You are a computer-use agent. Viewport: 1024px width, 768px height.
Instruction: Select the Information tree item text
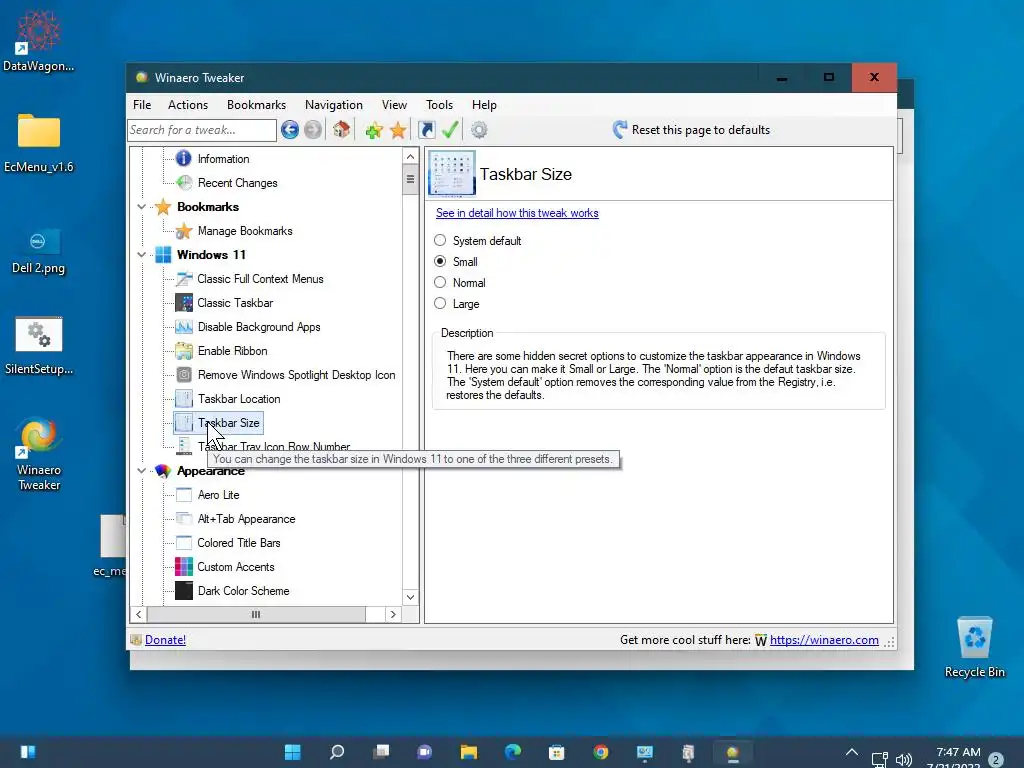[x=223, y=159]
